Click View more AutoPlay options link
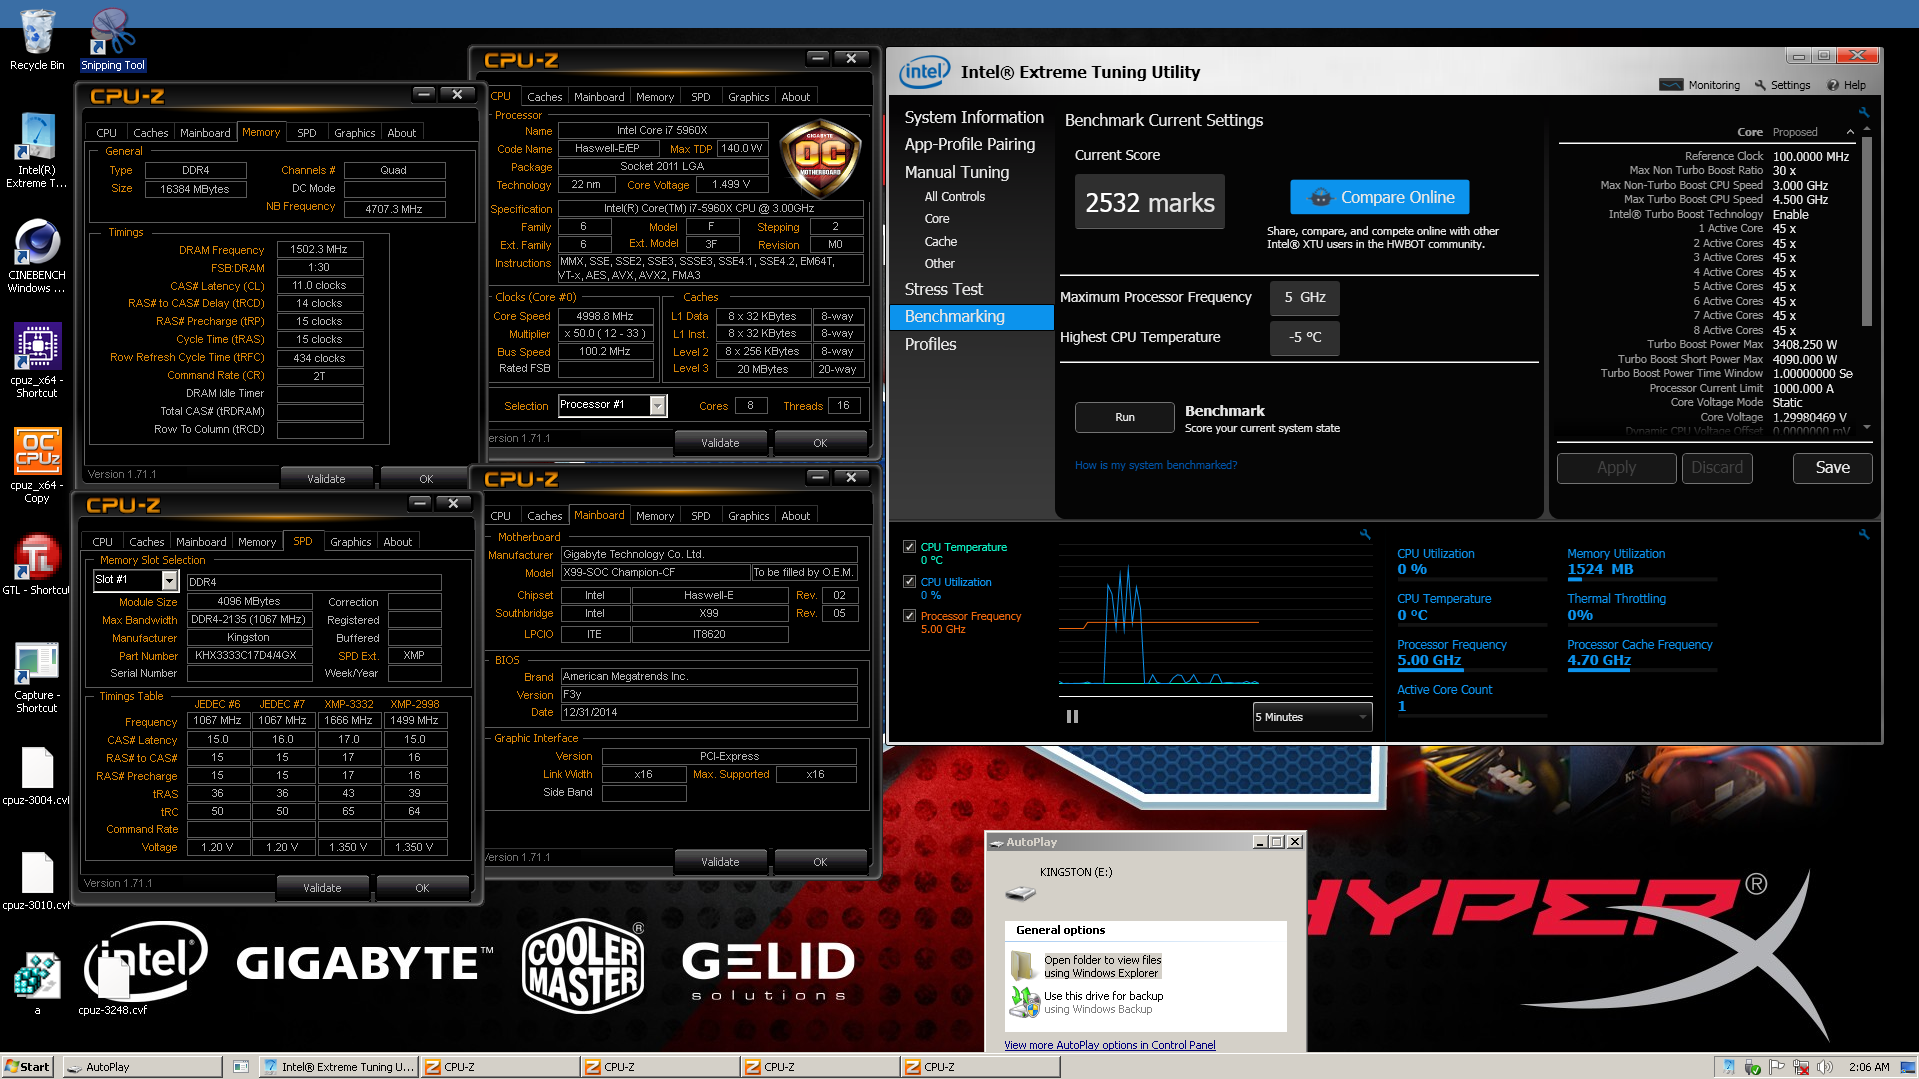The height and width of the screenshot is (1079, 1919). (1109, 1045)
